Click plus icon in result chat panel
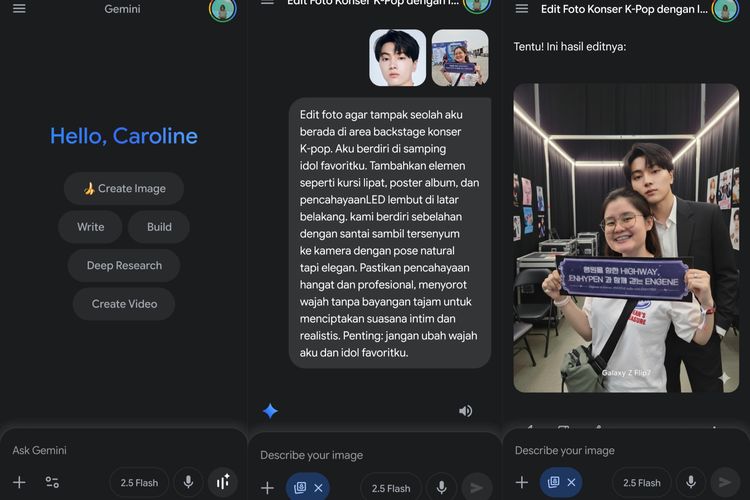This screenshot has width=750, height=500. [x=522, y=482]
